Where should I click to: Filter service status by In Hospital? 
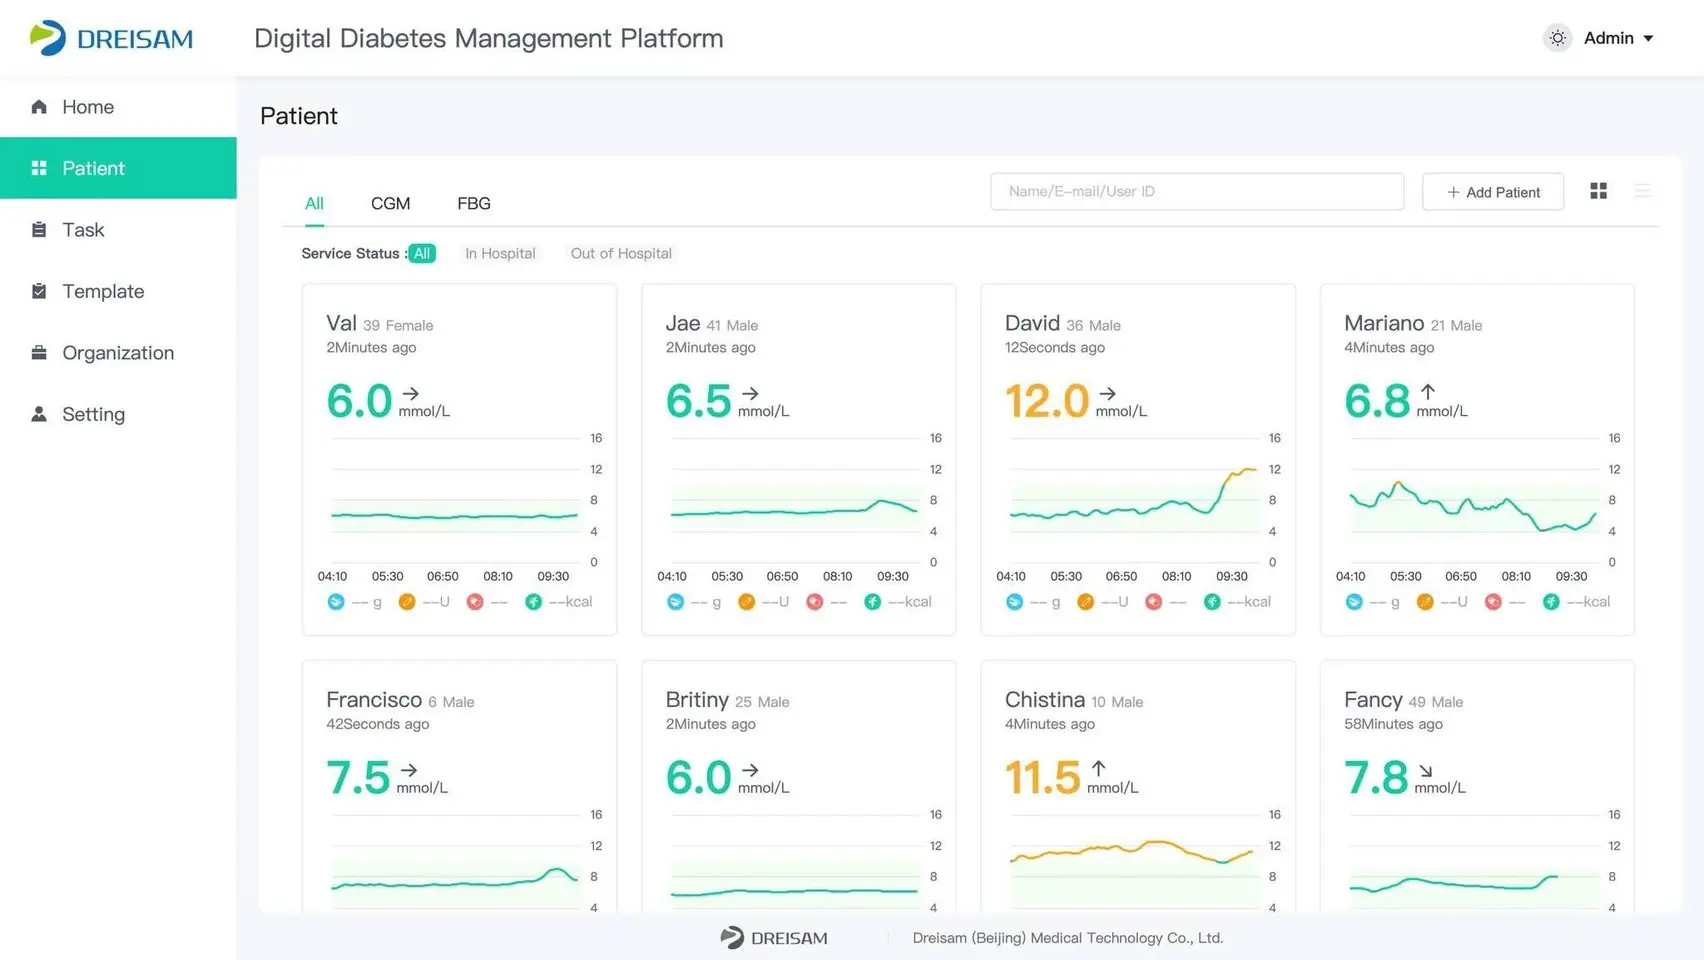pos(500,254)
